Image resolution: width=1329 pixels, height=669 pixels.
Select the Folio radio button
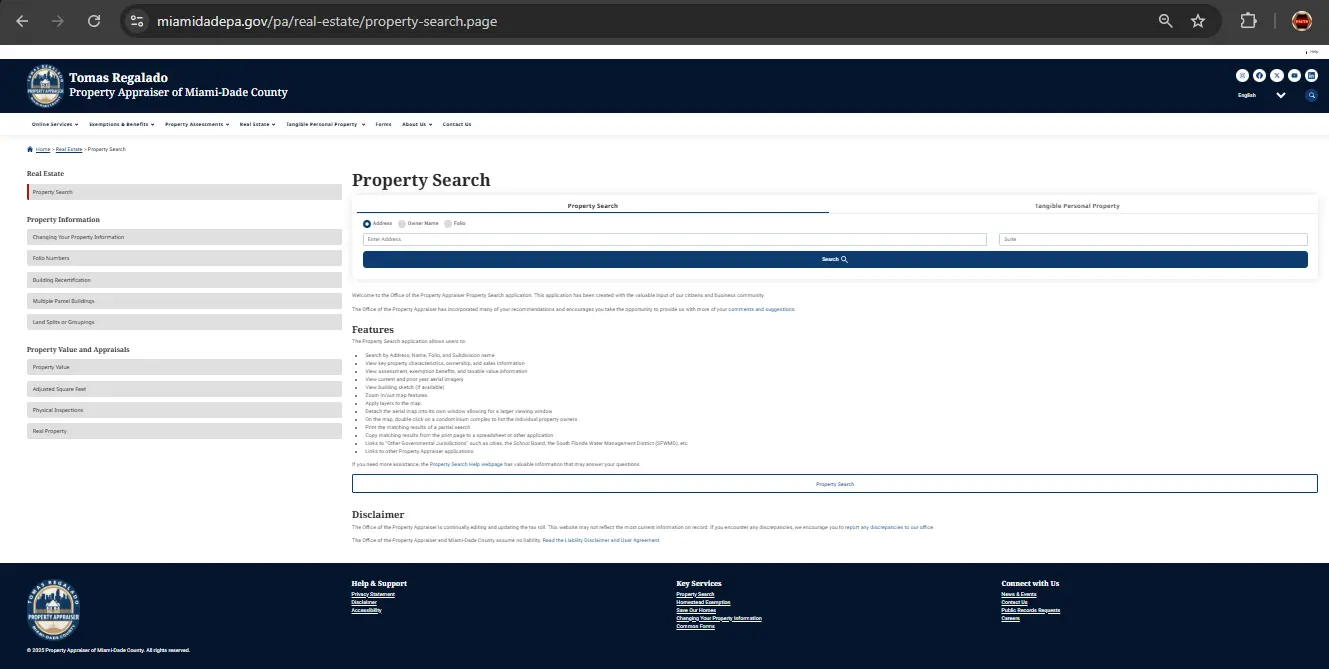(x=448, y=224)
